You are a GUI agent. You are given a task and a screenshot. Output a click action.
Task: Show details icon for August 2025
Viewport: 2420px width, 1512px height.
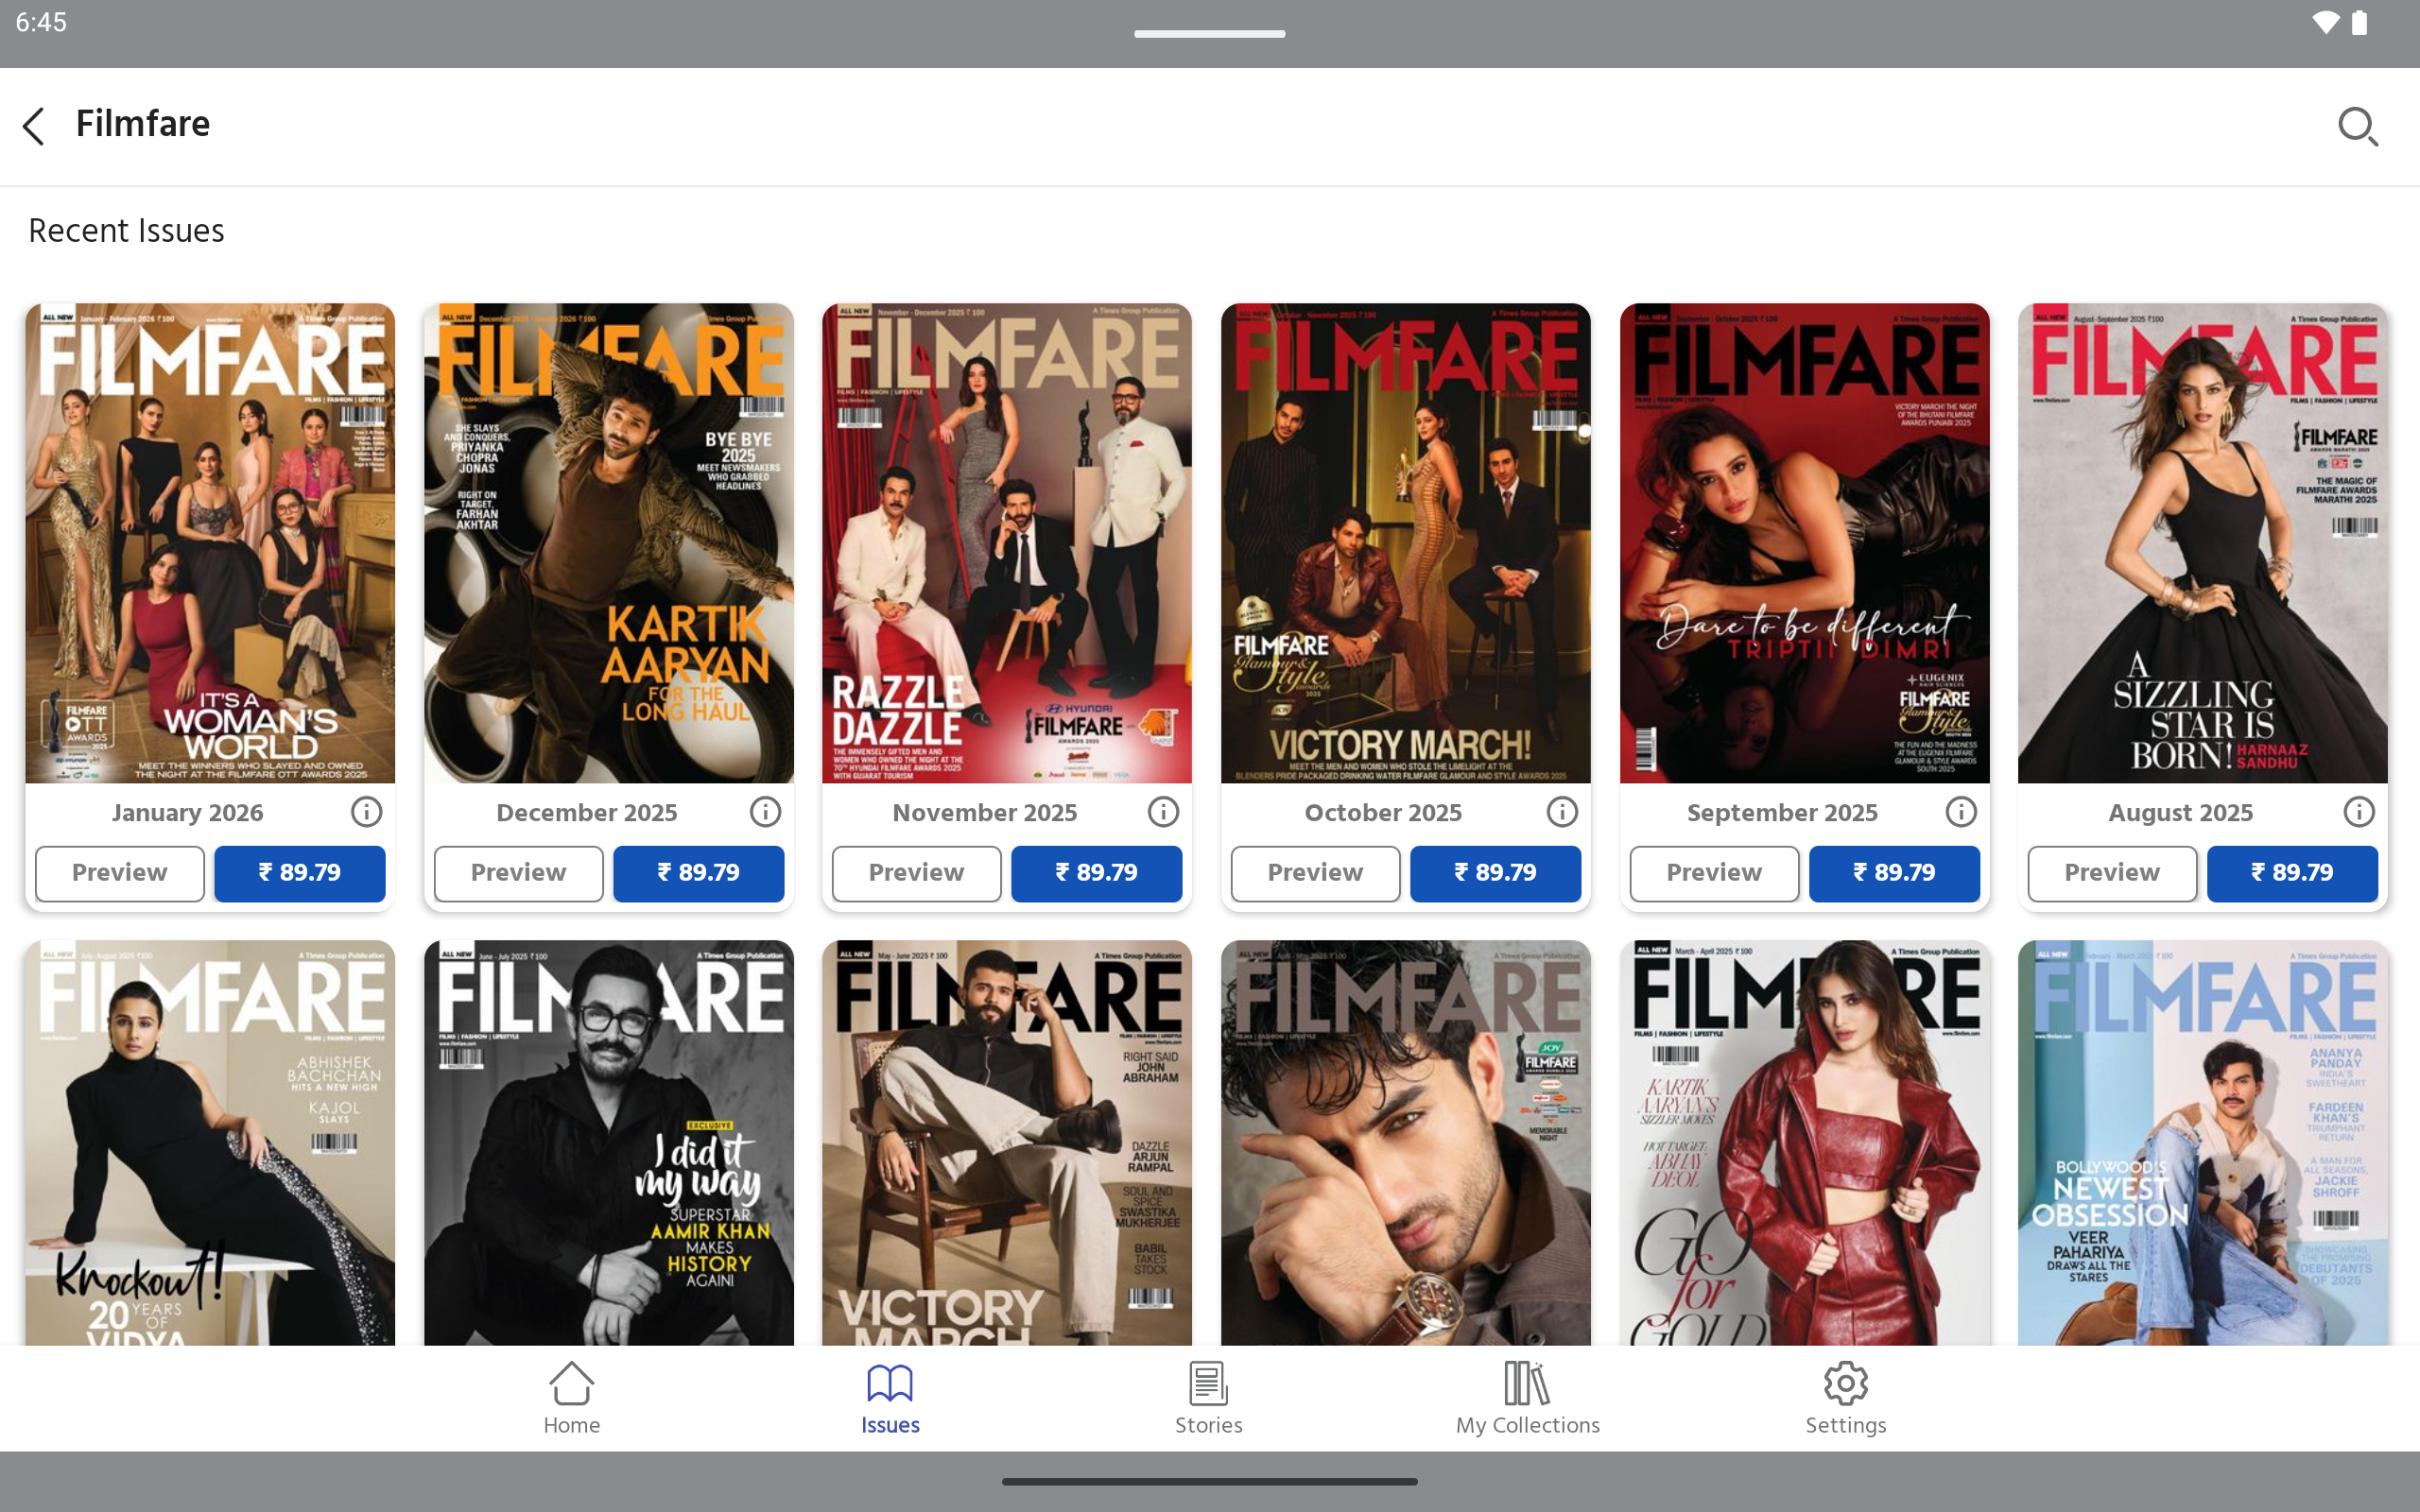tap(2358, 812)
